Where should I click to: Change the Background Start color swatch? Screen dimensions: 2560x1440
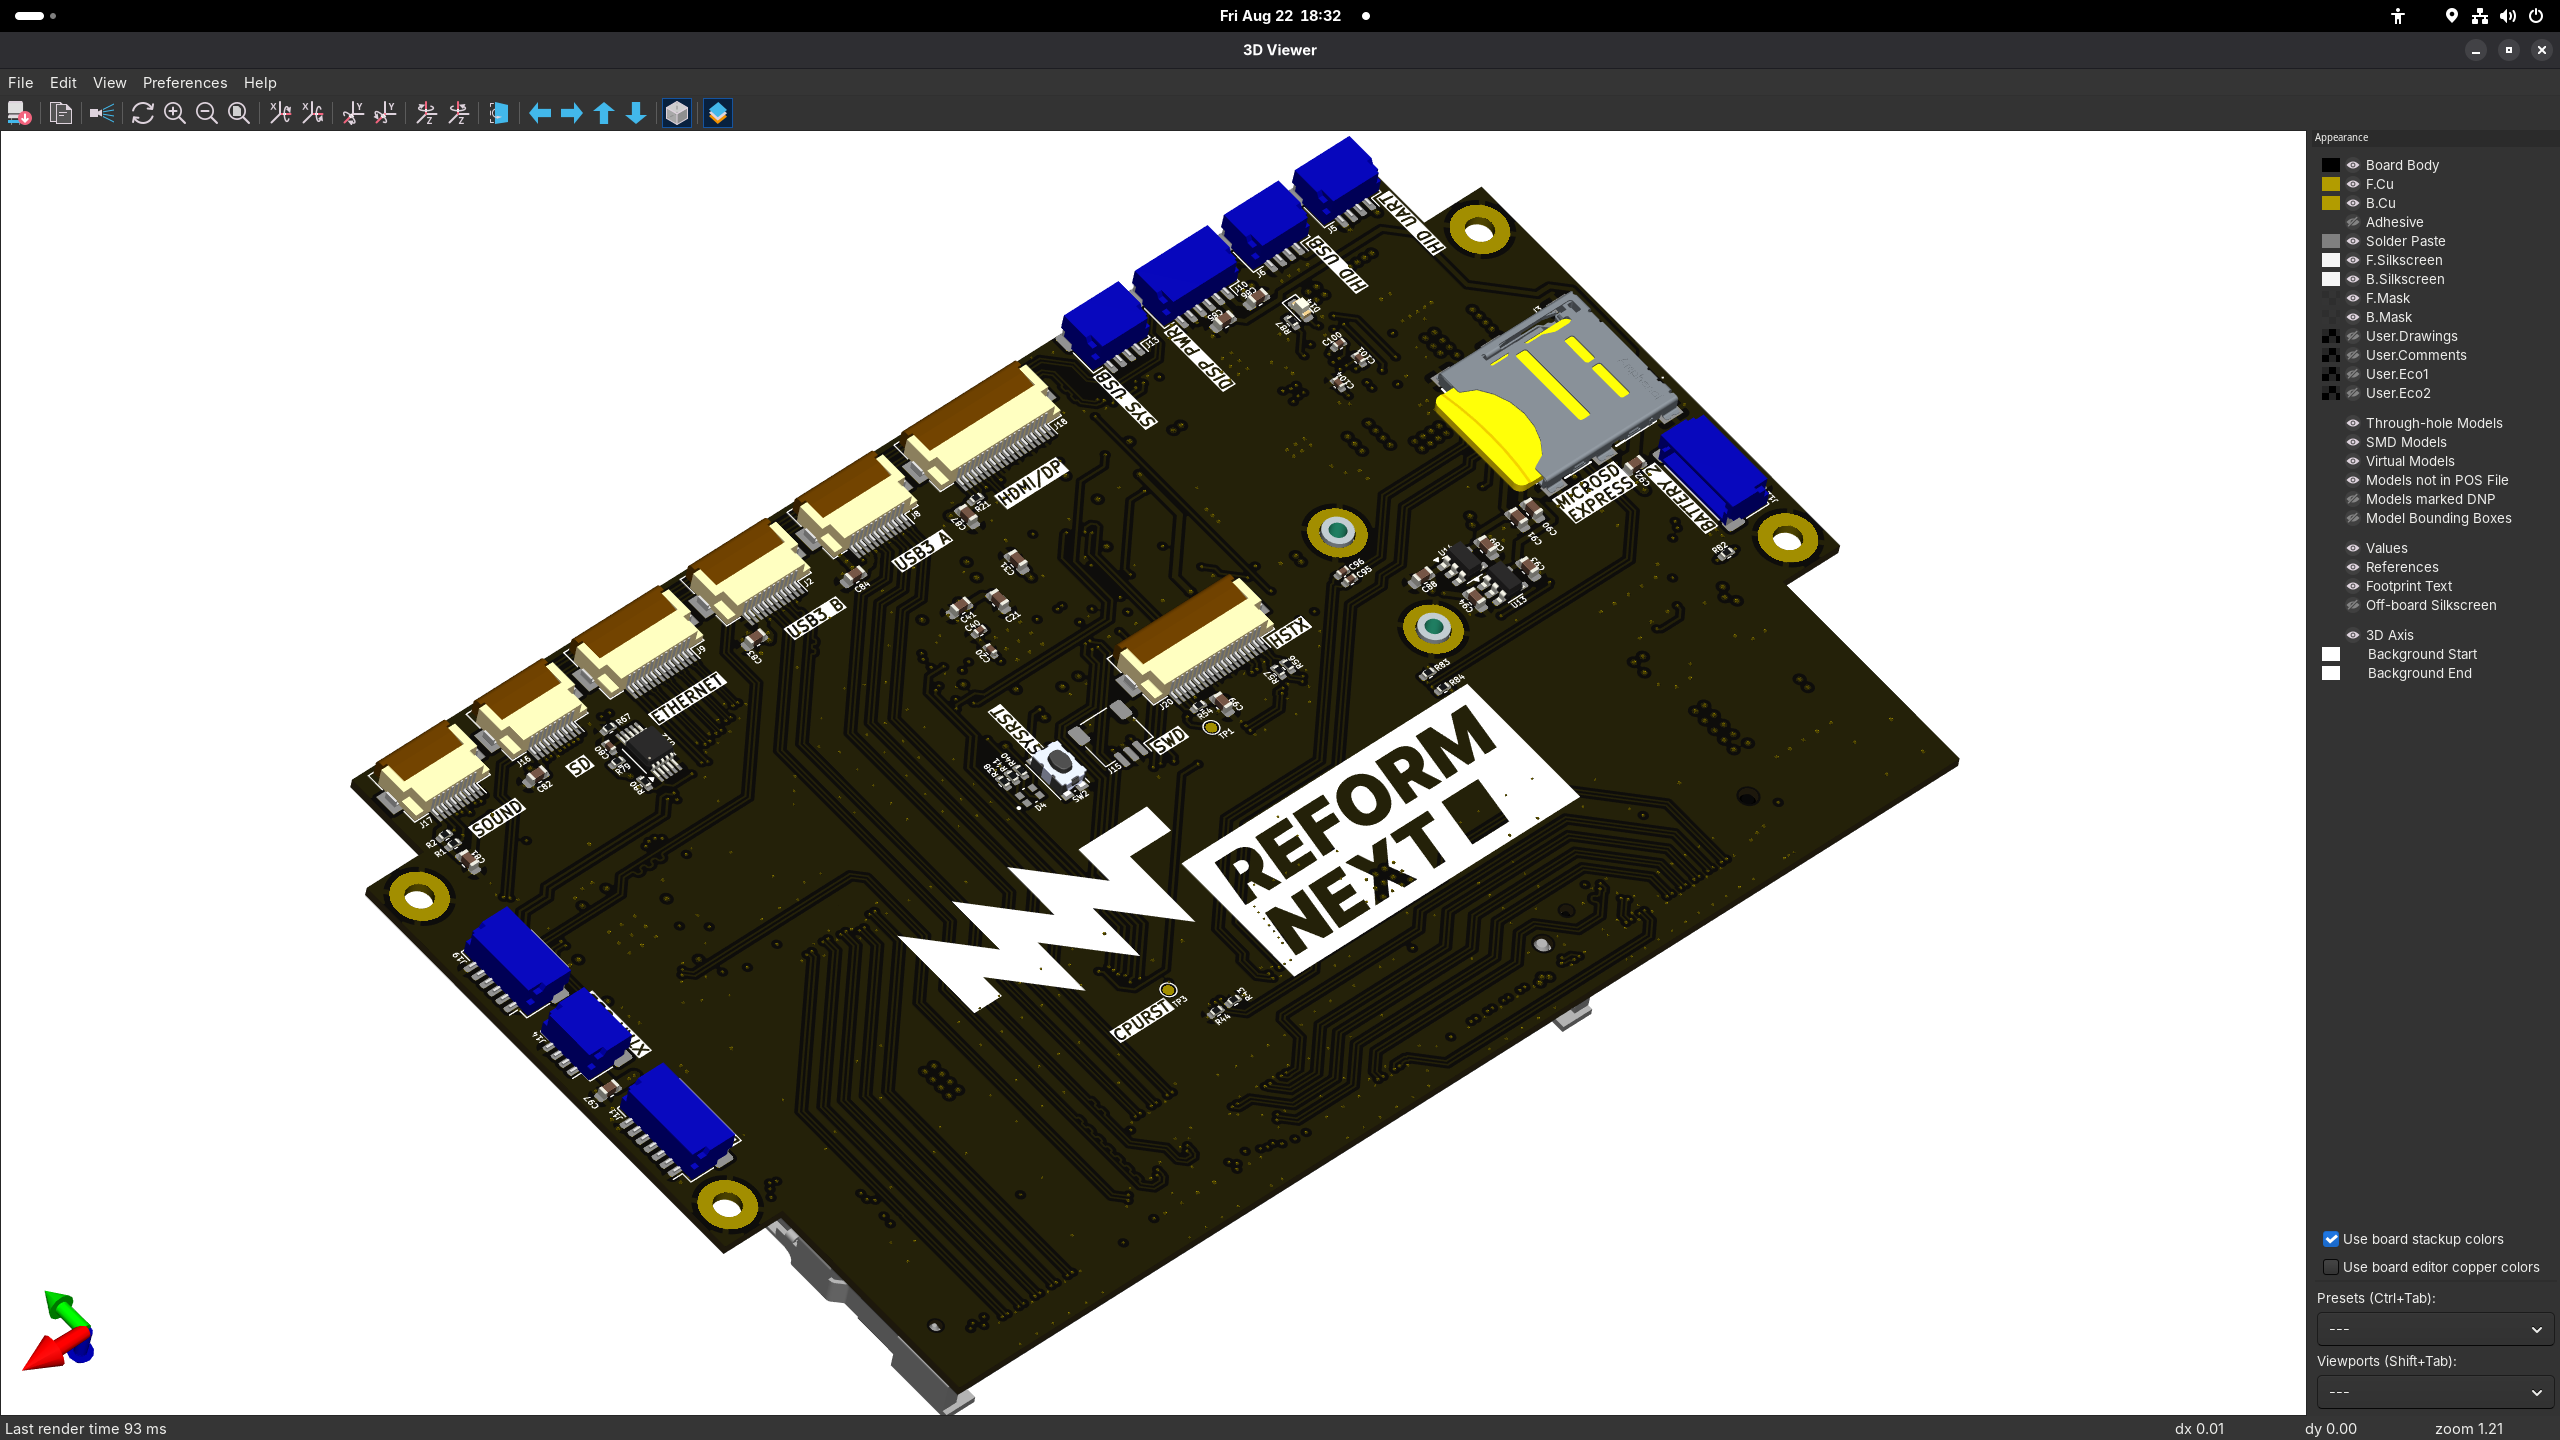click(x=2331, y=654)
